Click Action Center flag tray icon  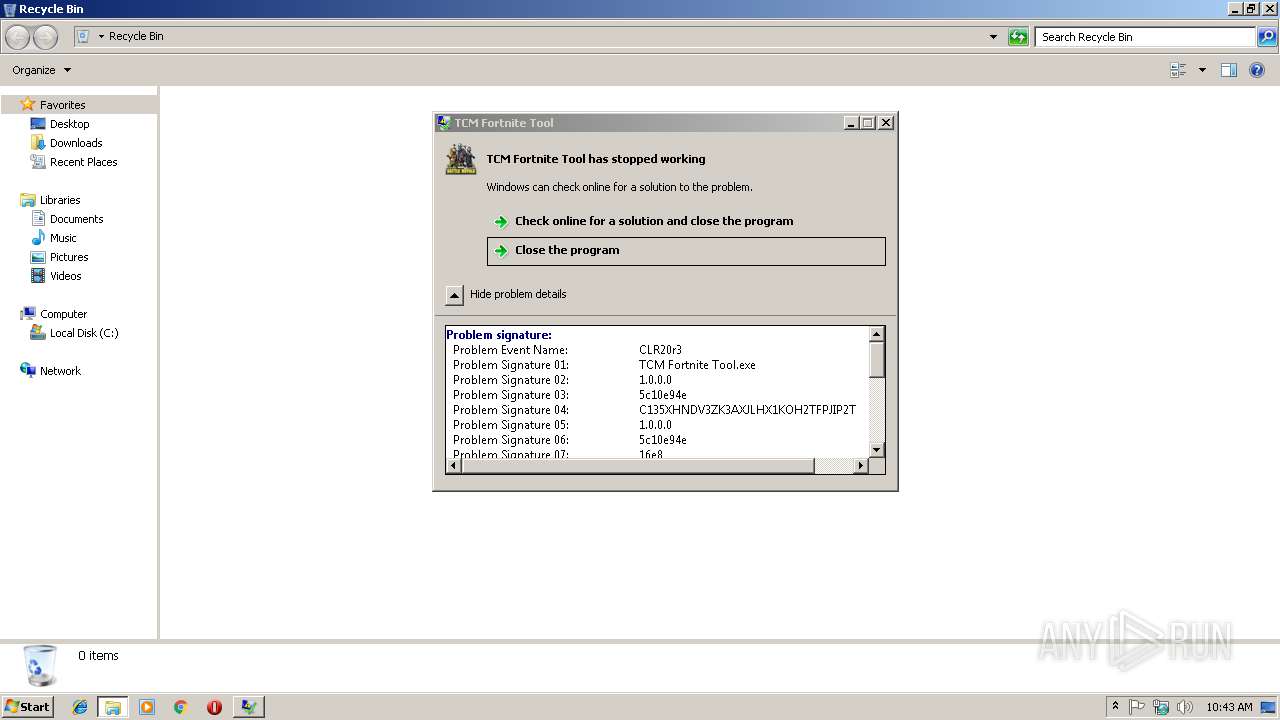1137,707
